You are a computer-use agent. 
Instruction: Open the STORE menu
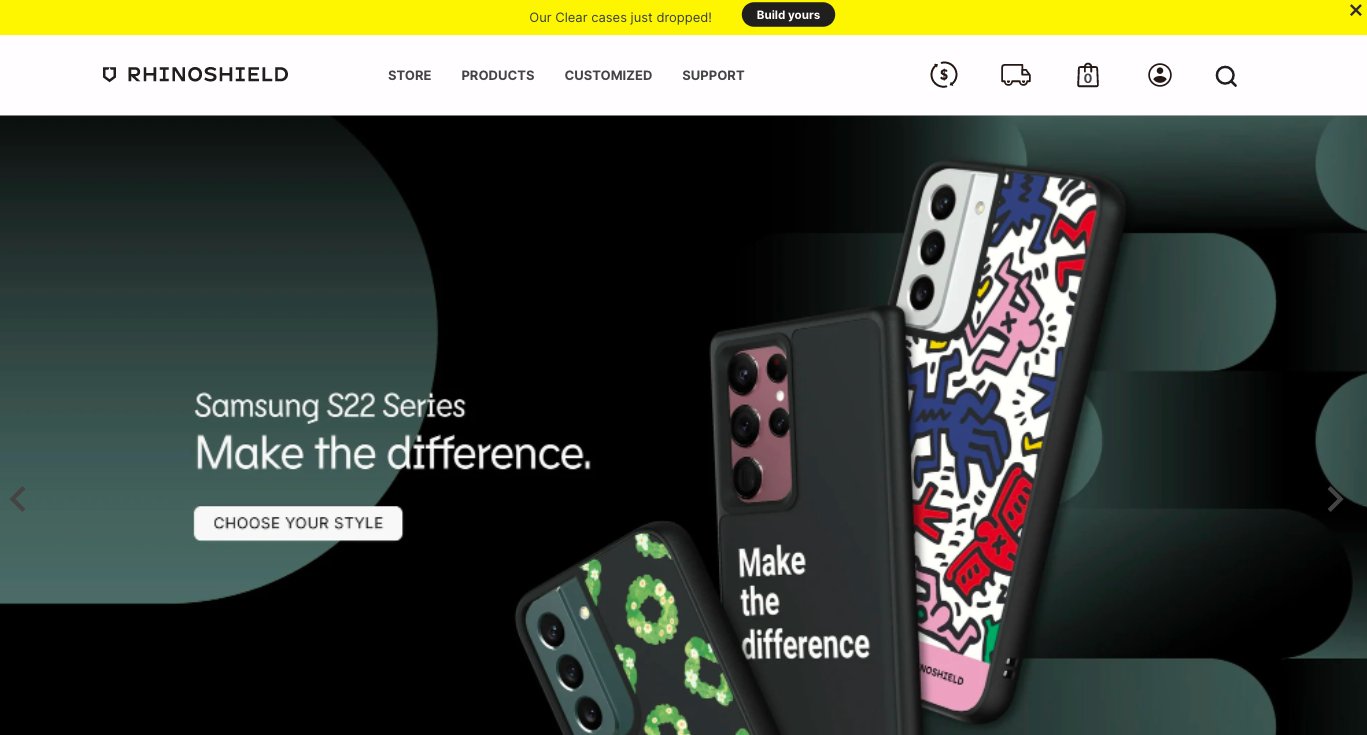pyautogui.click(x=409, y=75)
